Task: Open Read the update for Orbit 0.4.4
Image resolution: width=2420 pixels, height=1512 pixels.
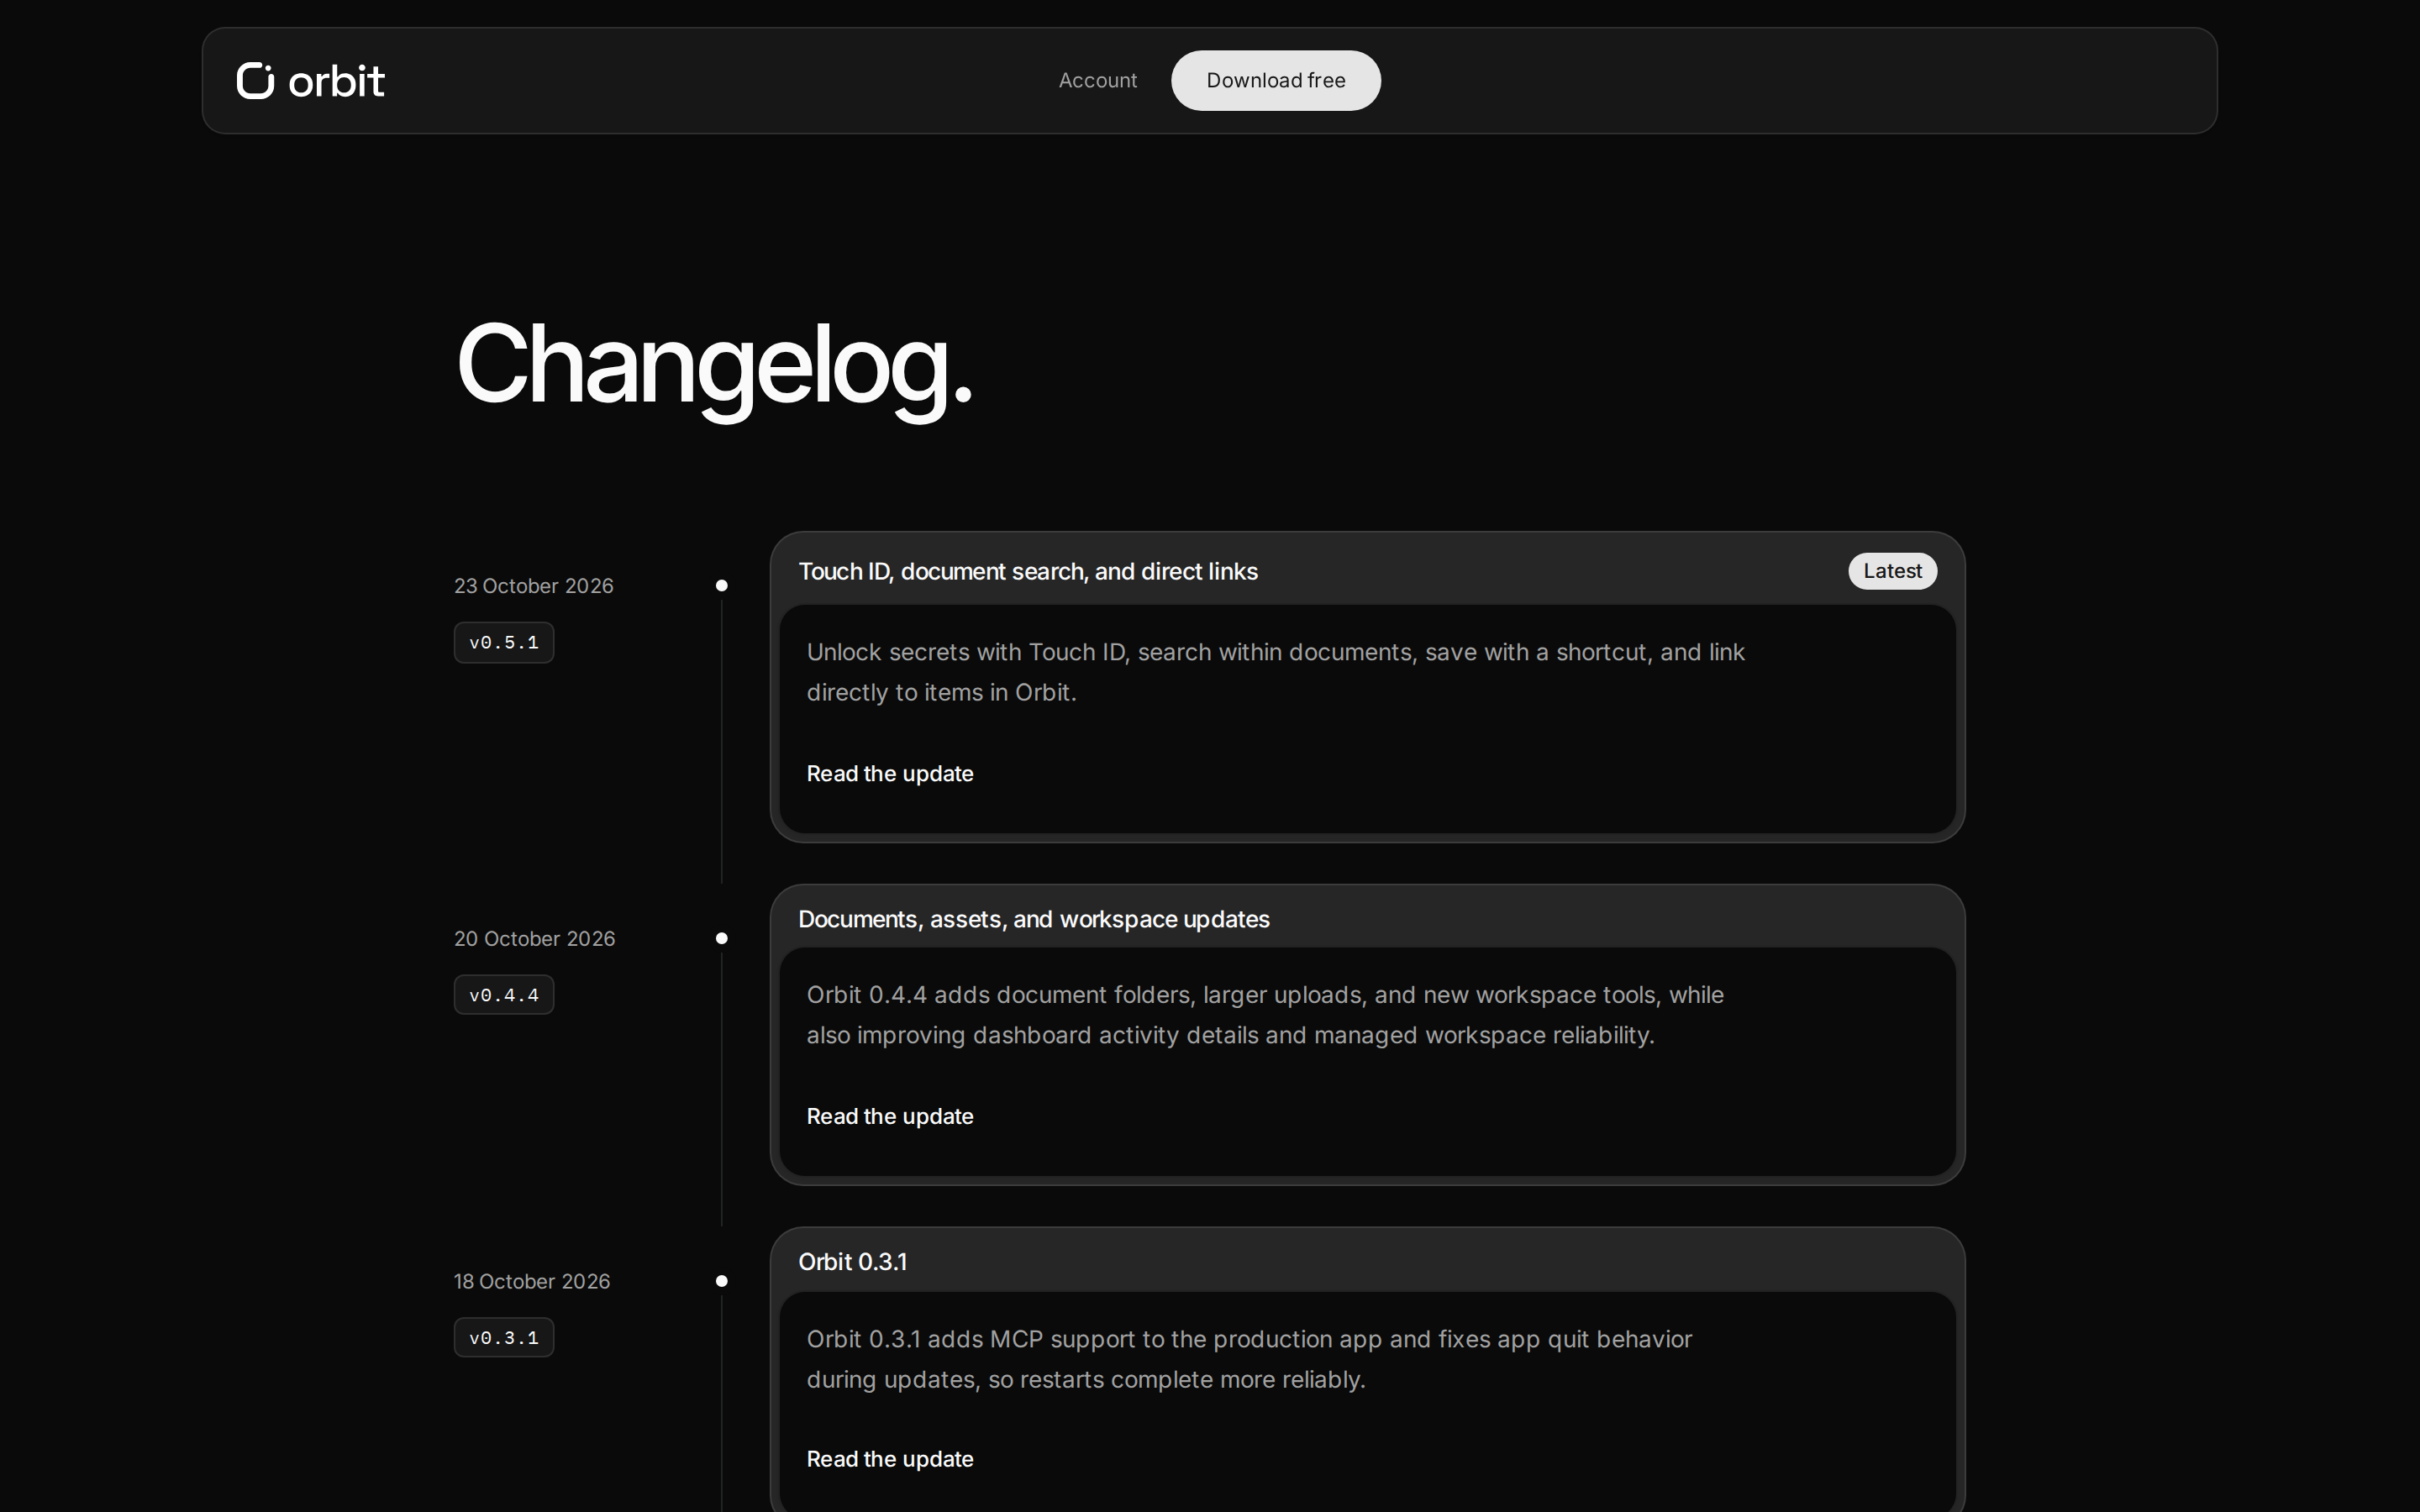Action: tap(889, 1116)
